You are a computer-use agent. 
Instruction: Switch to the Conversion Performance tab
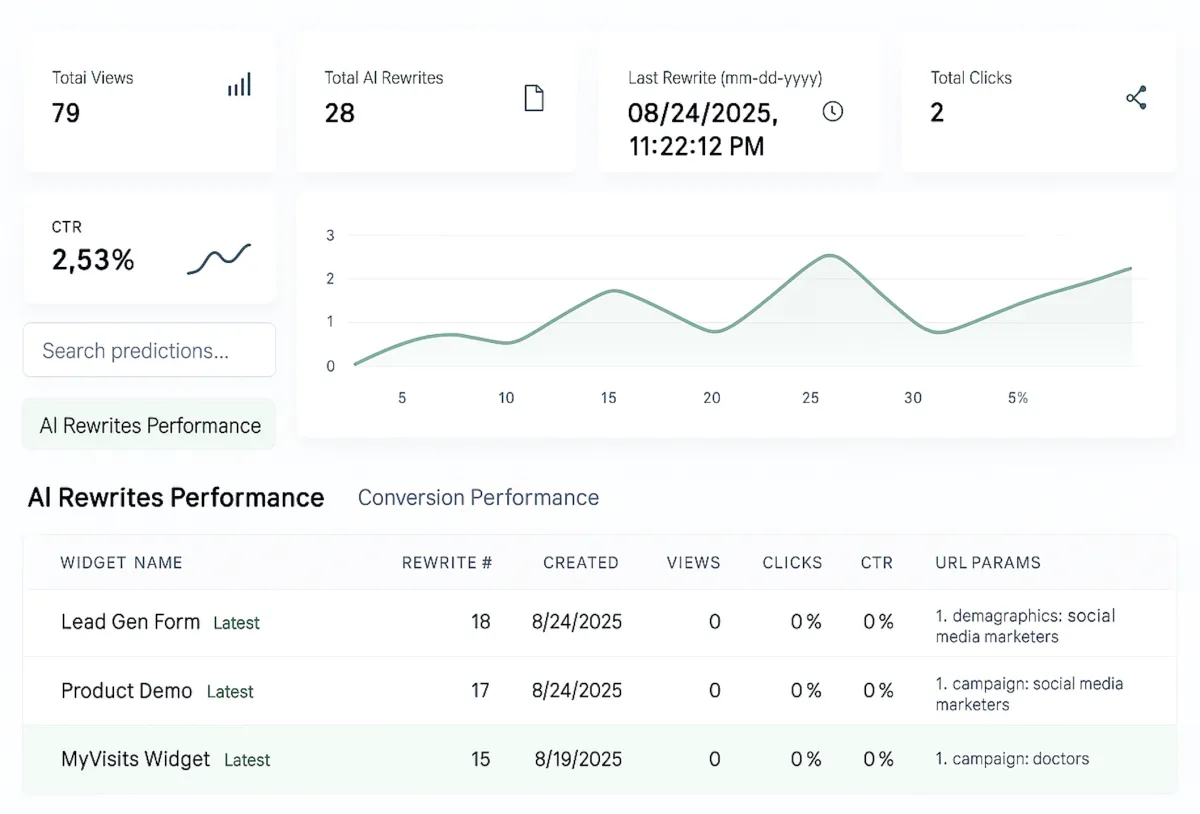(x=478, y=498)
